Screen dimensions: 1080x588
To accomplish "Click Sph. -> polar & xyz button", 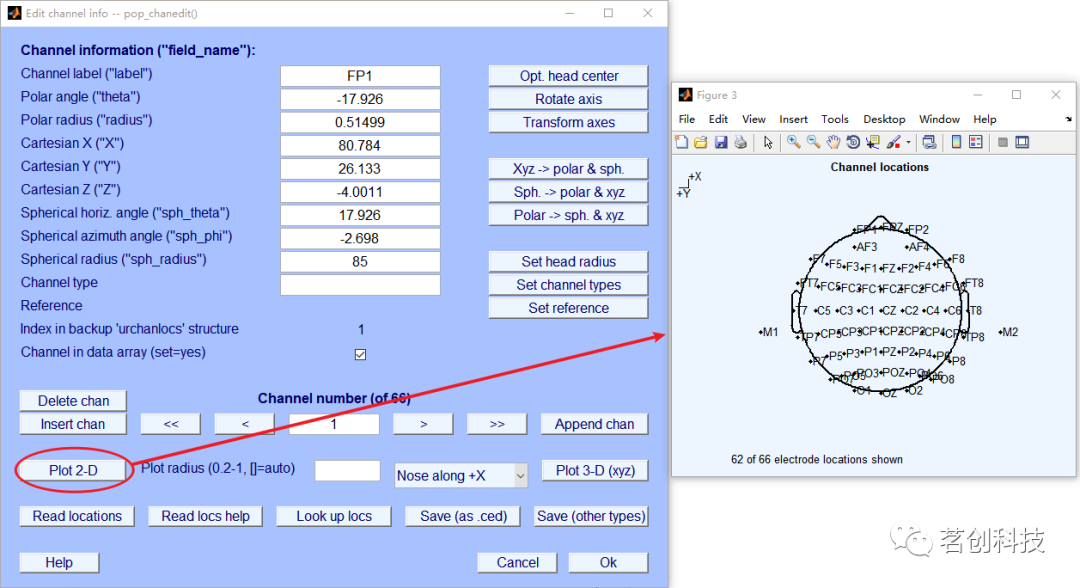I will pos(568,192).
